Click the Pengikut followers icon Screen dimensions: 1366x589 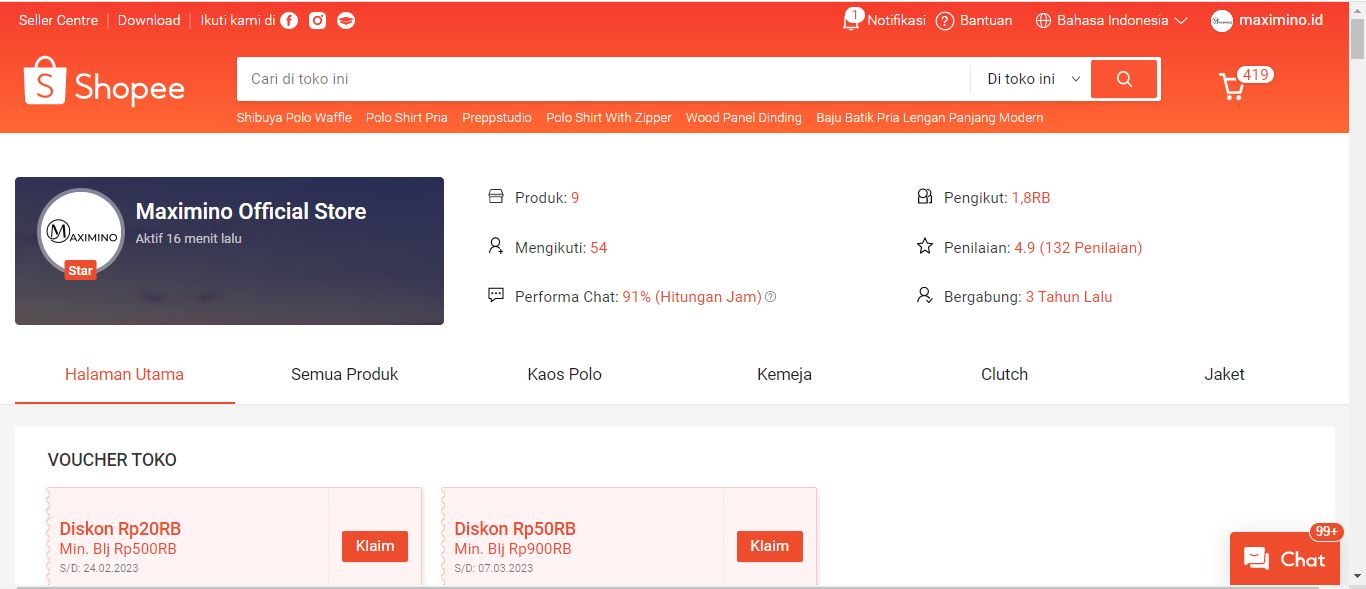click(925, 197)
